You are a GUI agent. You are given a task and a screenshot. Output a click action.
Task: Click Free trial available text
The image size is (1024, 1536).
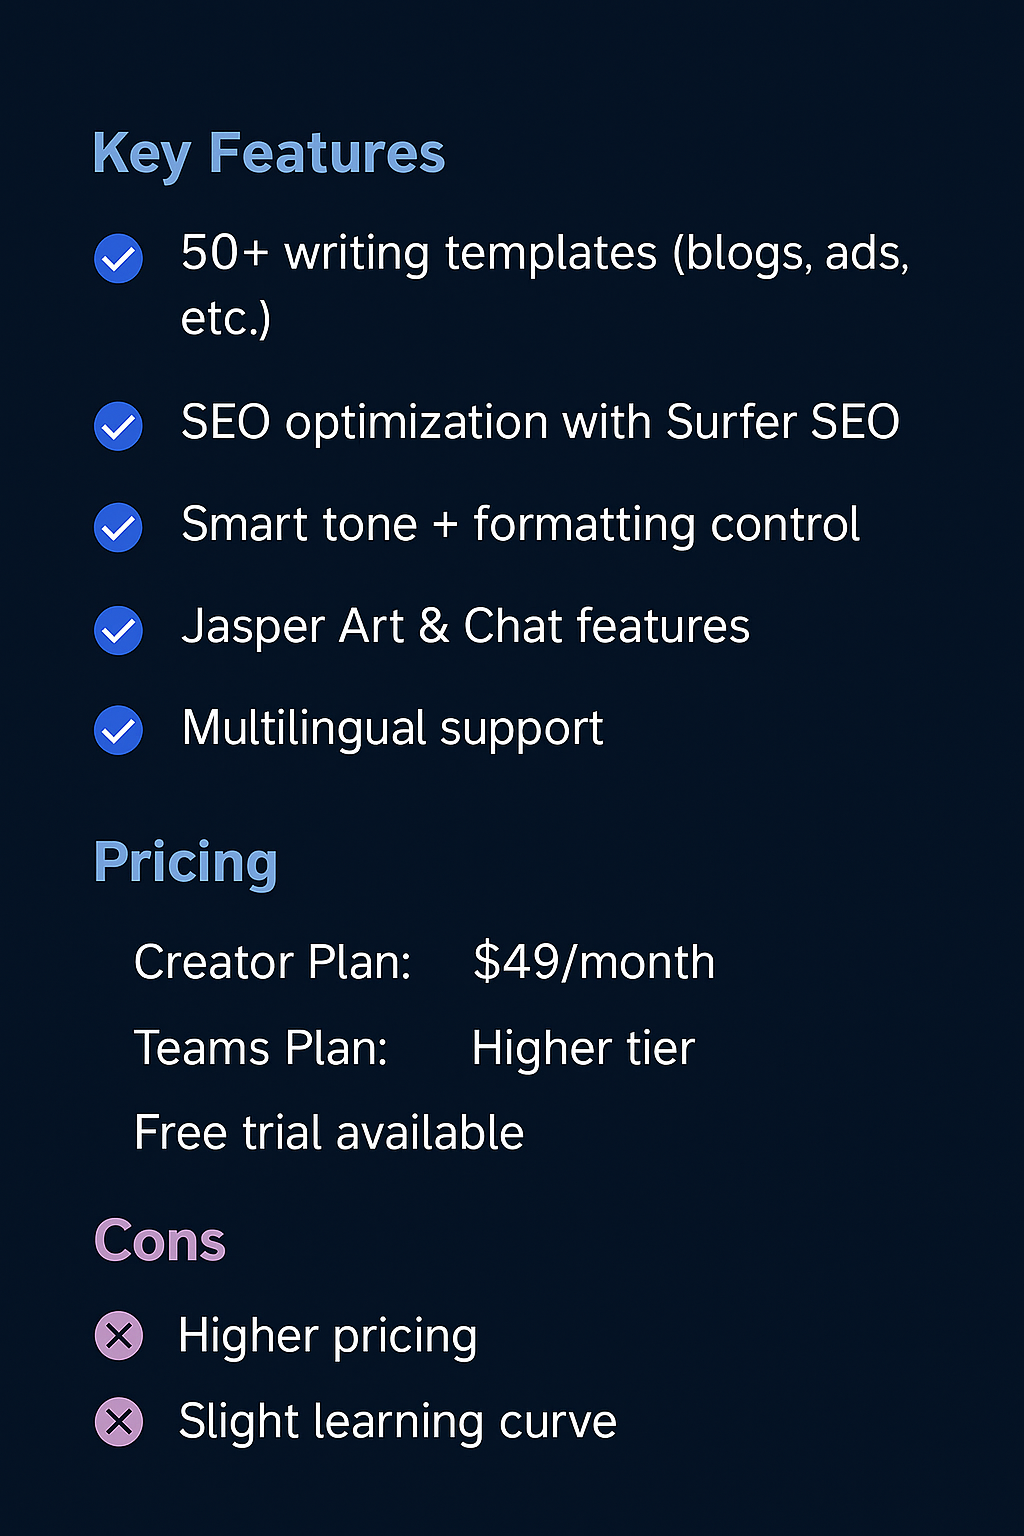[329, 1133]
